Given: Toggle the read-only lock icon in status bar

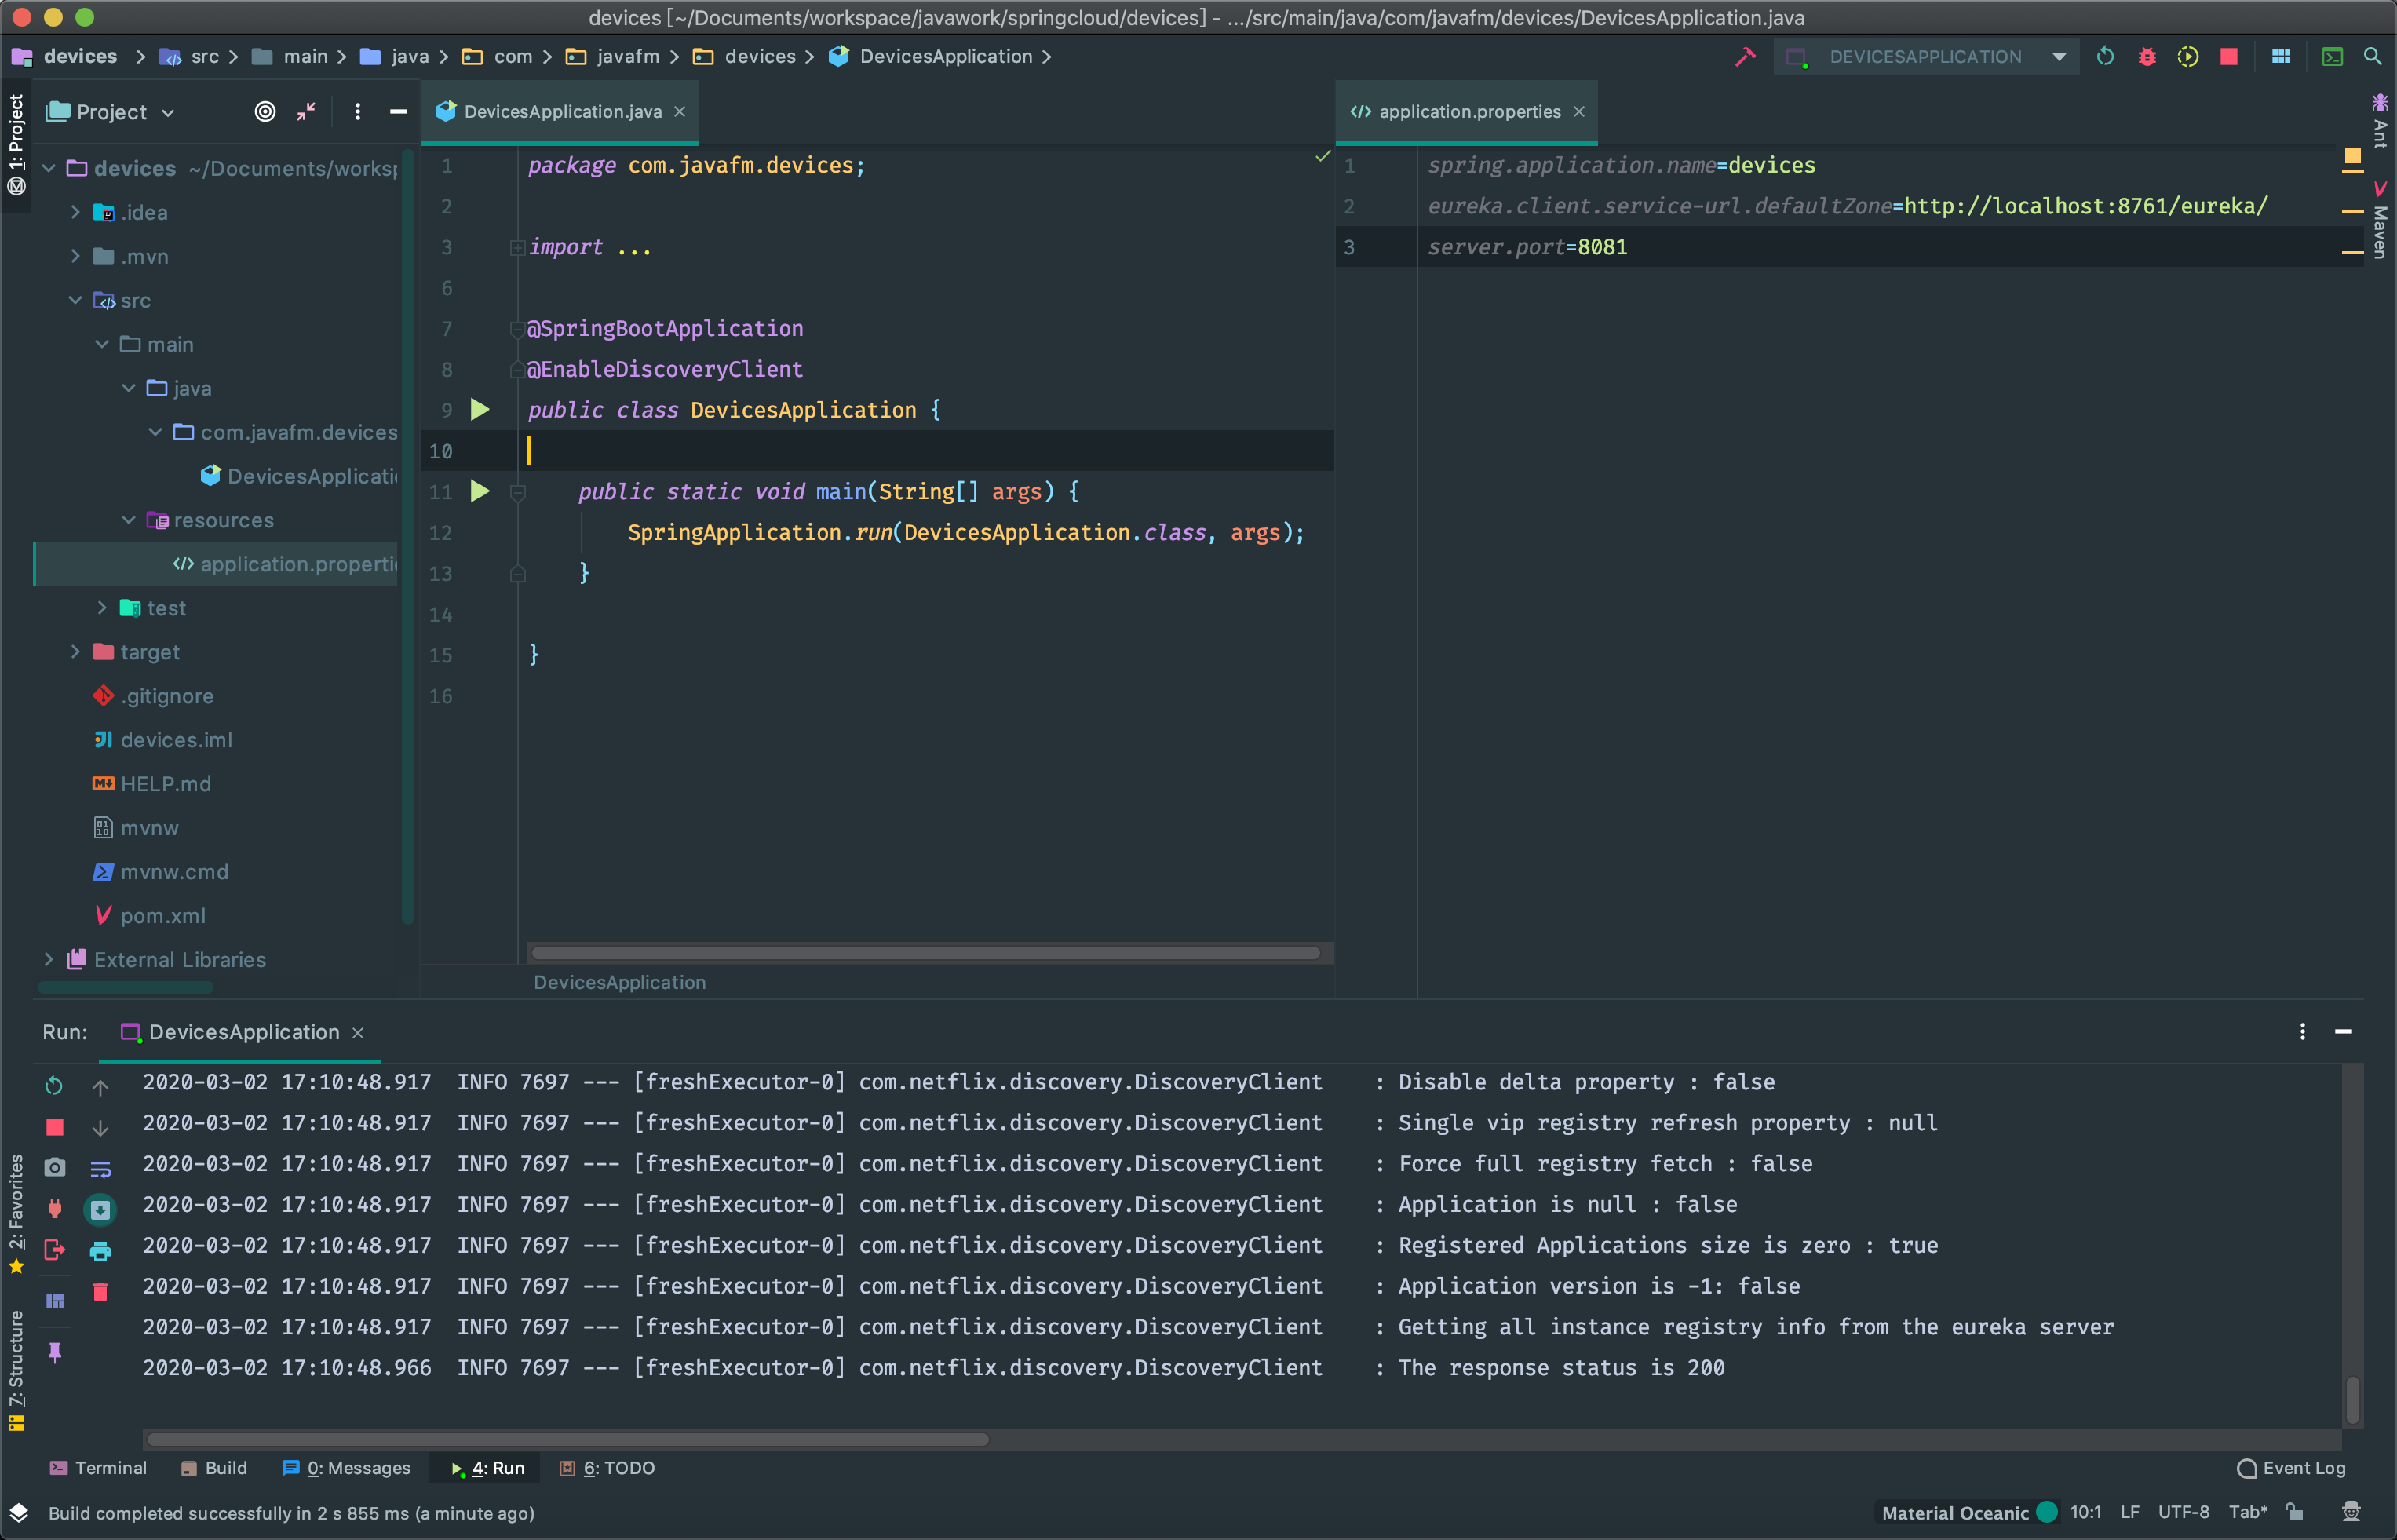Looking at the screenshot, I should 2294,1512.
